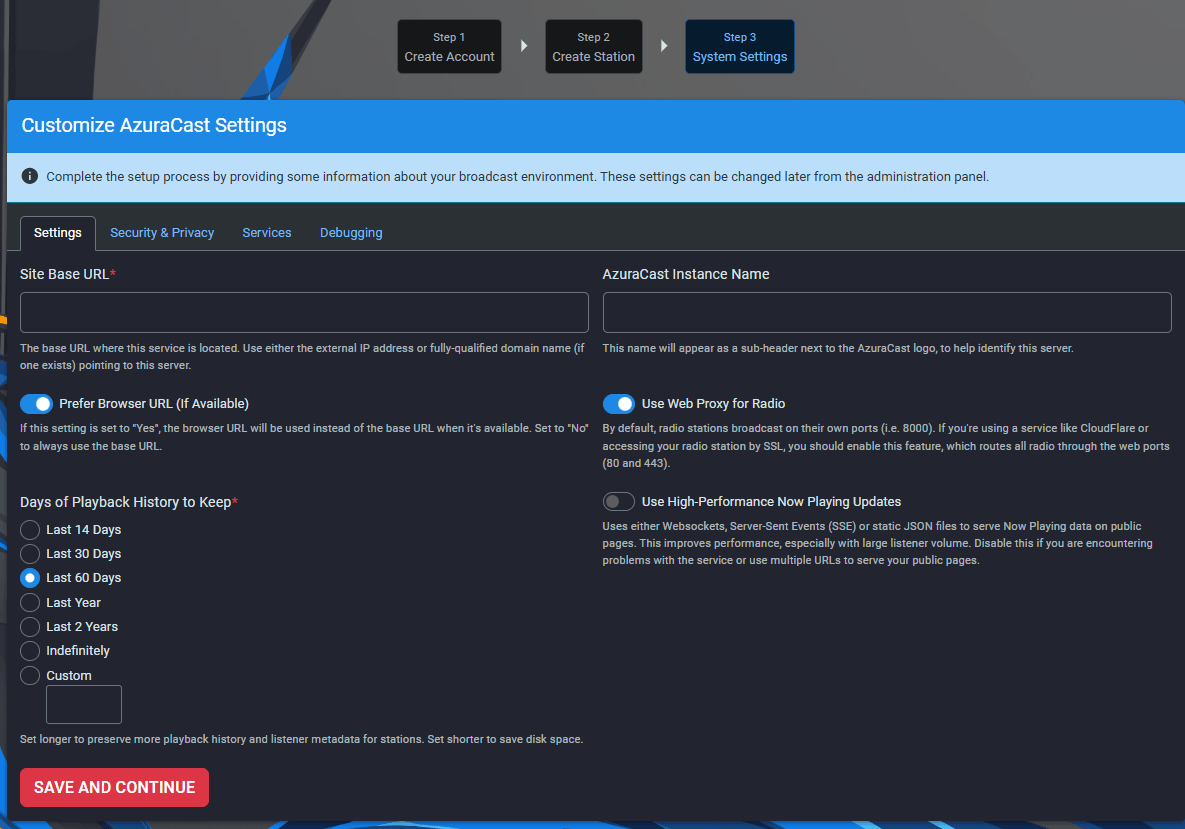Open the Debugging tab
The width and height of the screenshot is (1185, 829).
tap(351, 233)
